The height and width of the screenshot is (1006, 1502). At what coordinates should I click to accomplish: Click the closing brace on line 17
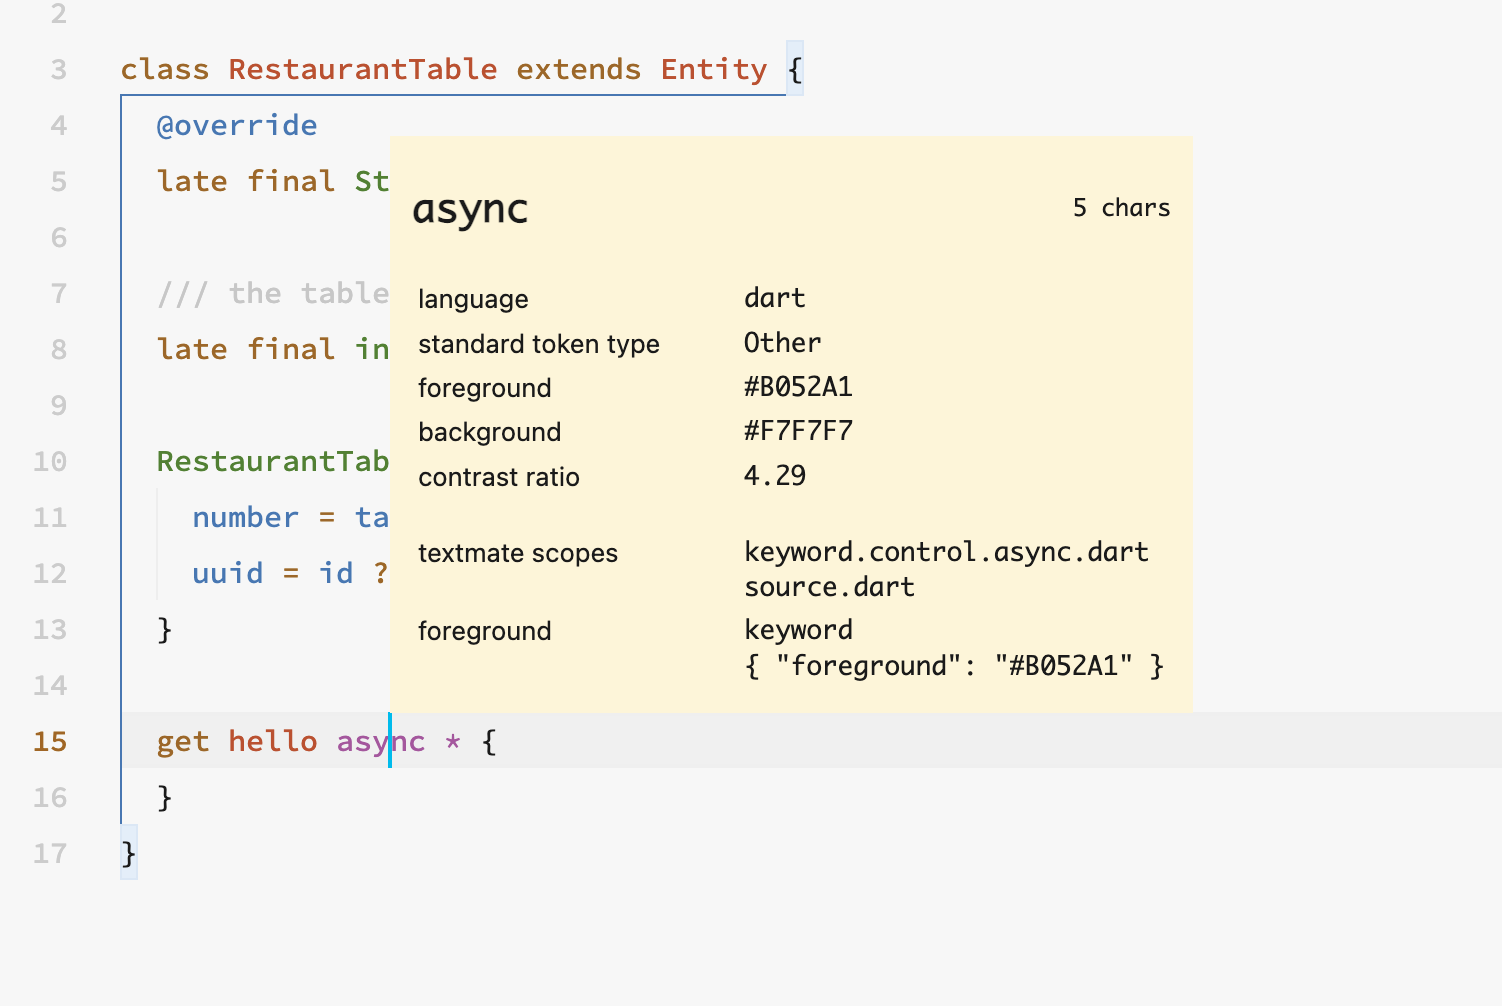128,853
